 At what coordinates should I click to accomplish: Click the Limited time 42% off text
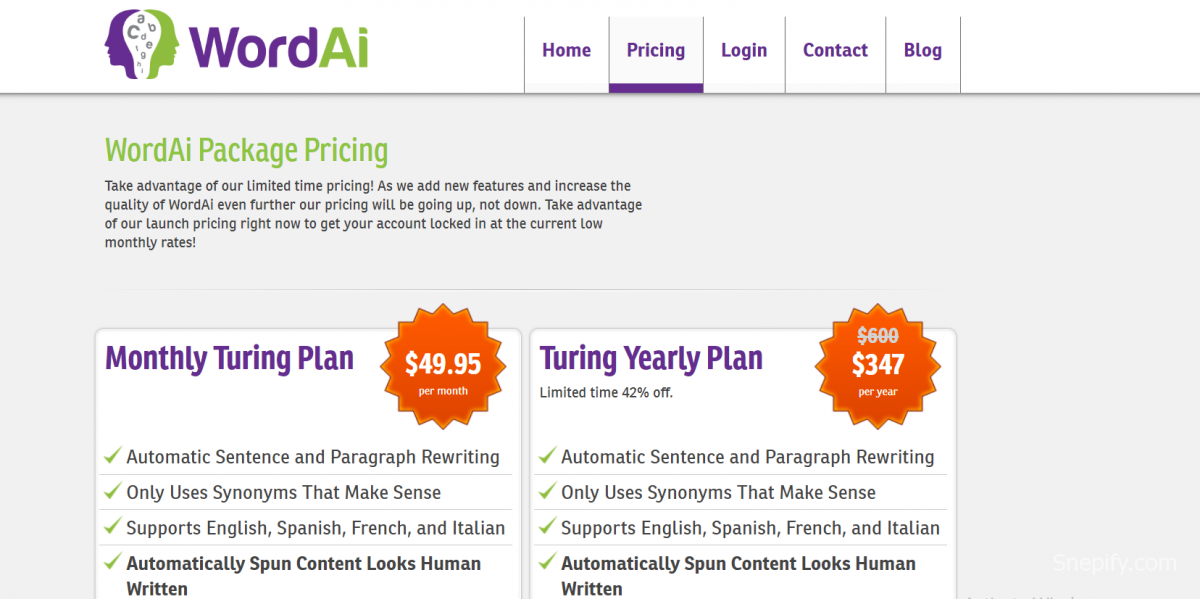606,393
